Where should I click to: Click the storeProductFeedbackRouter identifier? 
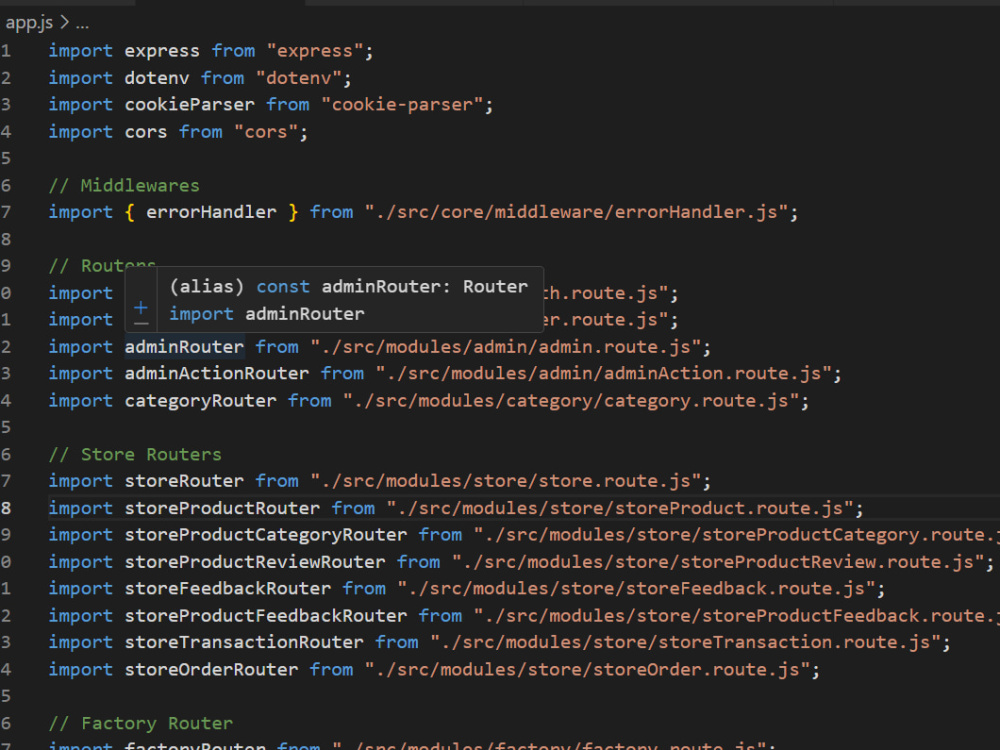[265, 616]
